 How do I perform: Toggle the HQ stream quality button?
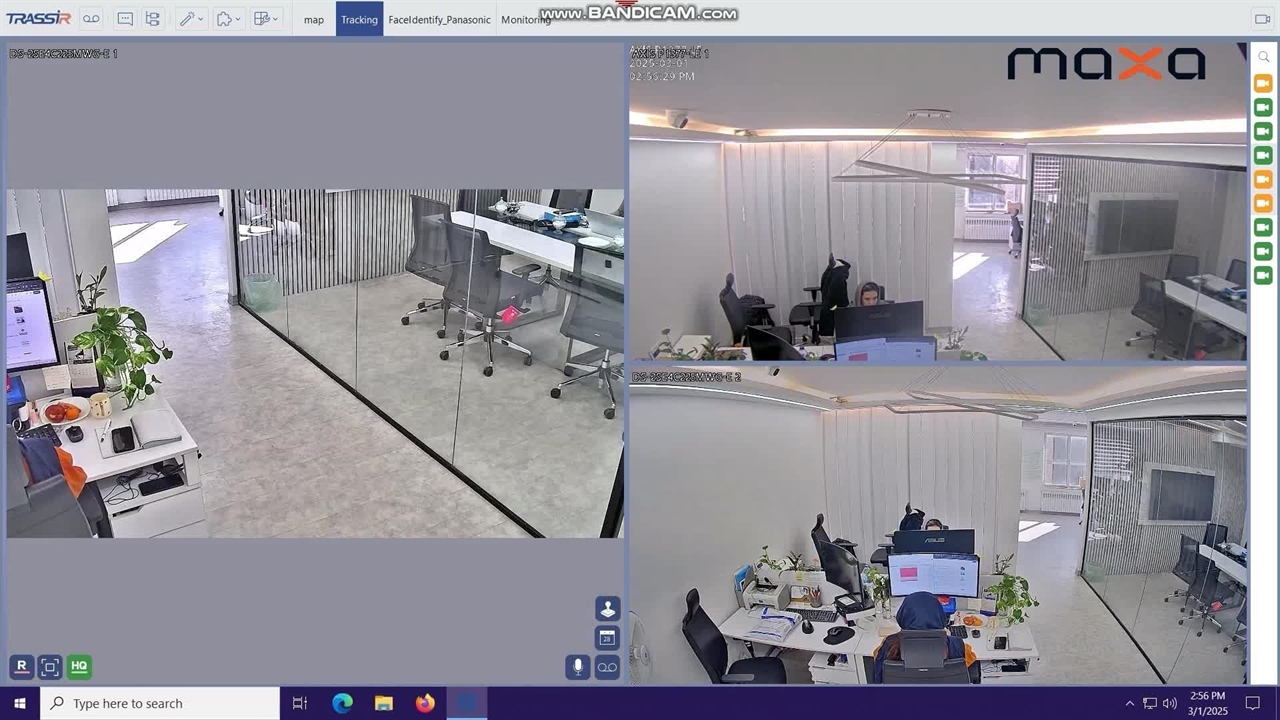coord(78,666)
